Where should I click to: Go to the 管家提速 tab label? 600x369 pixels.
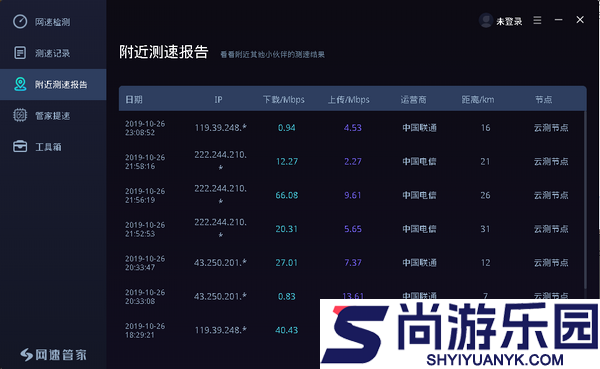click(52, 116)
